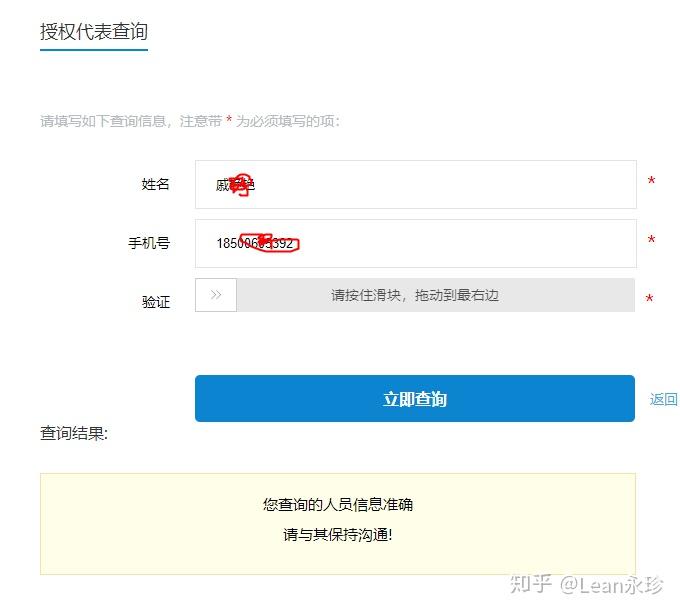Click the red asterisk beside name field
The image size is (680, 612).
coord(651,181)
